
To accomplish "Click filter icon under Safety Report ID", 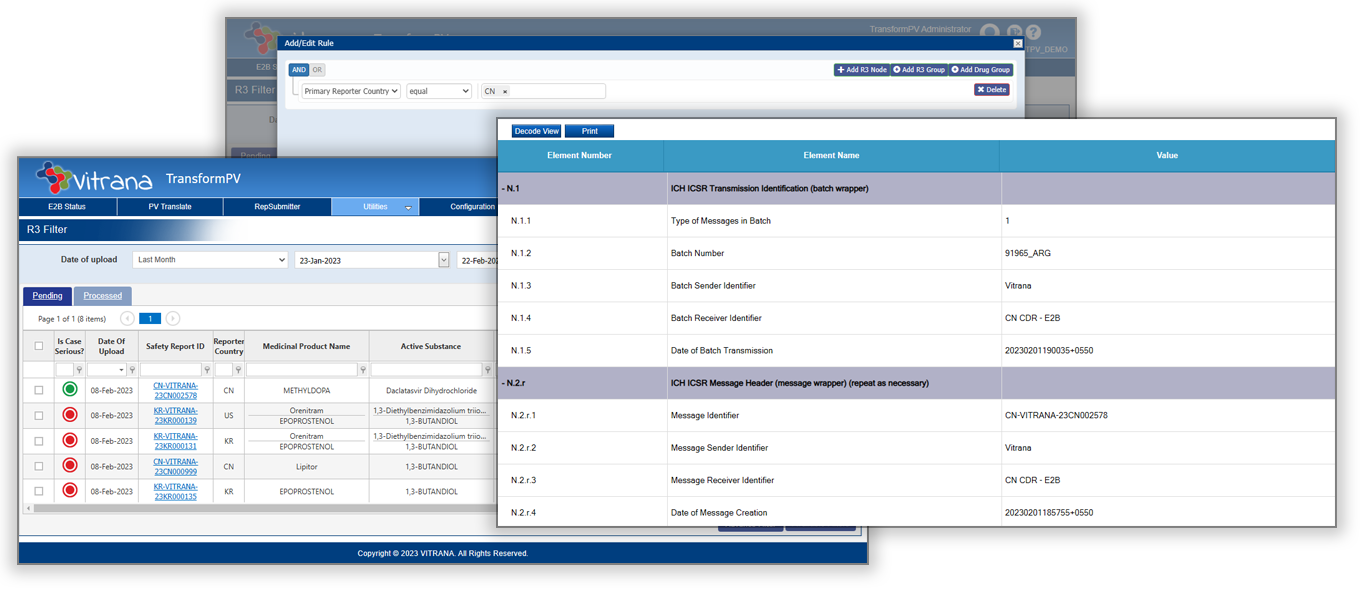I will [x=204, y=370].
